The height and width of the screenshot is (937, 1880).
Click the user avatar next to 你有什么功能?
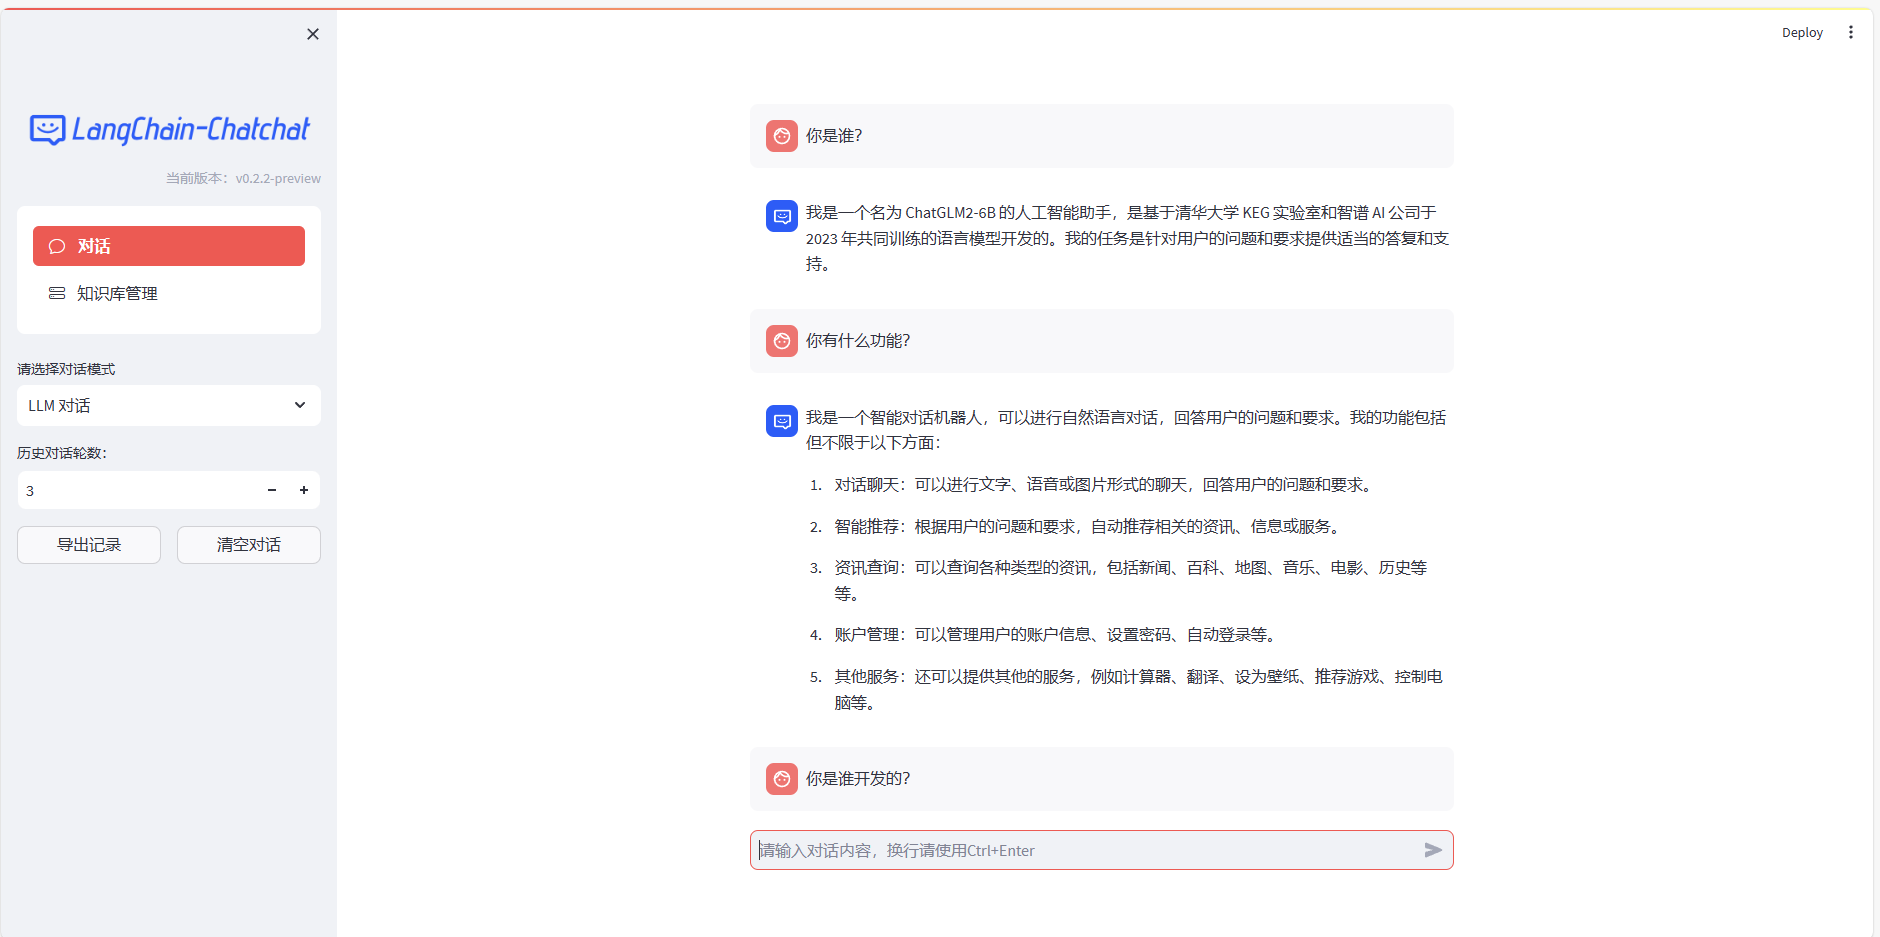pyautogui.click(x=782, y=341)
